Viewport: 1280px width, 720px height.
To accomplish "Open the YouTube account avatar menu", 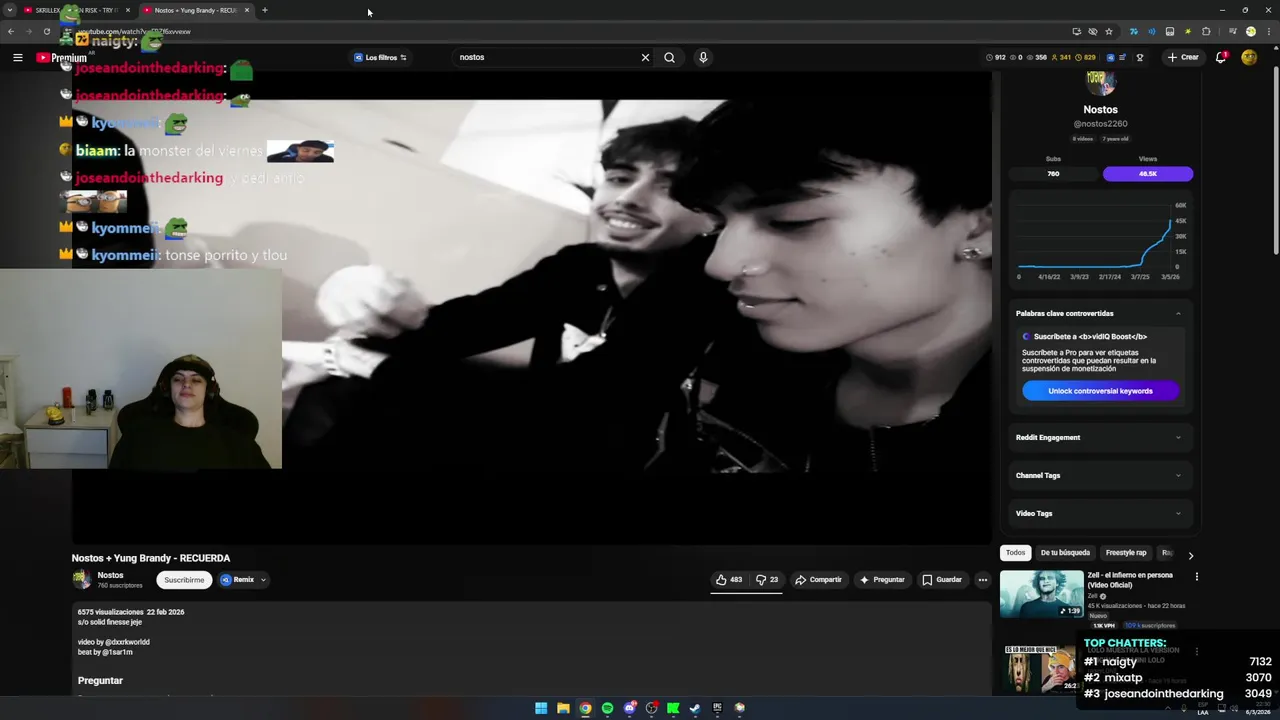I will point(1249,57).
